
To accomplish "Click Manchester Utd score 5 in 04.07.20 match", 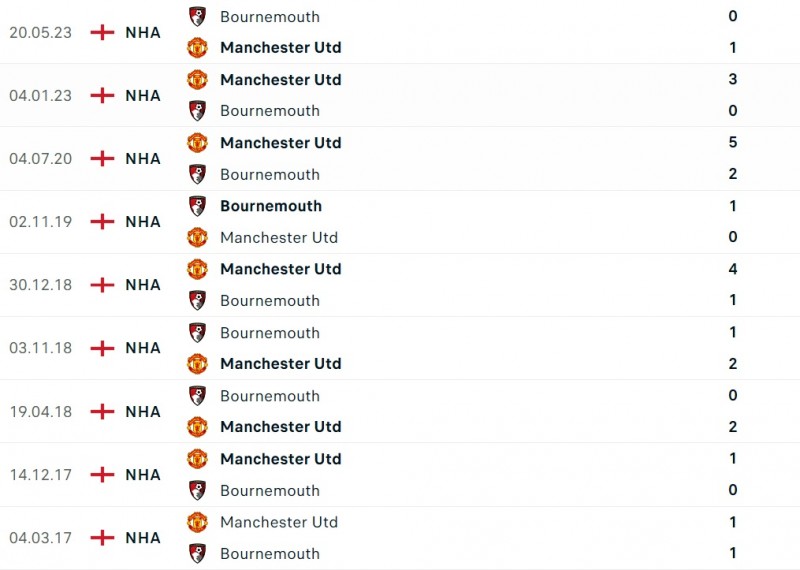I will (733, 143).
